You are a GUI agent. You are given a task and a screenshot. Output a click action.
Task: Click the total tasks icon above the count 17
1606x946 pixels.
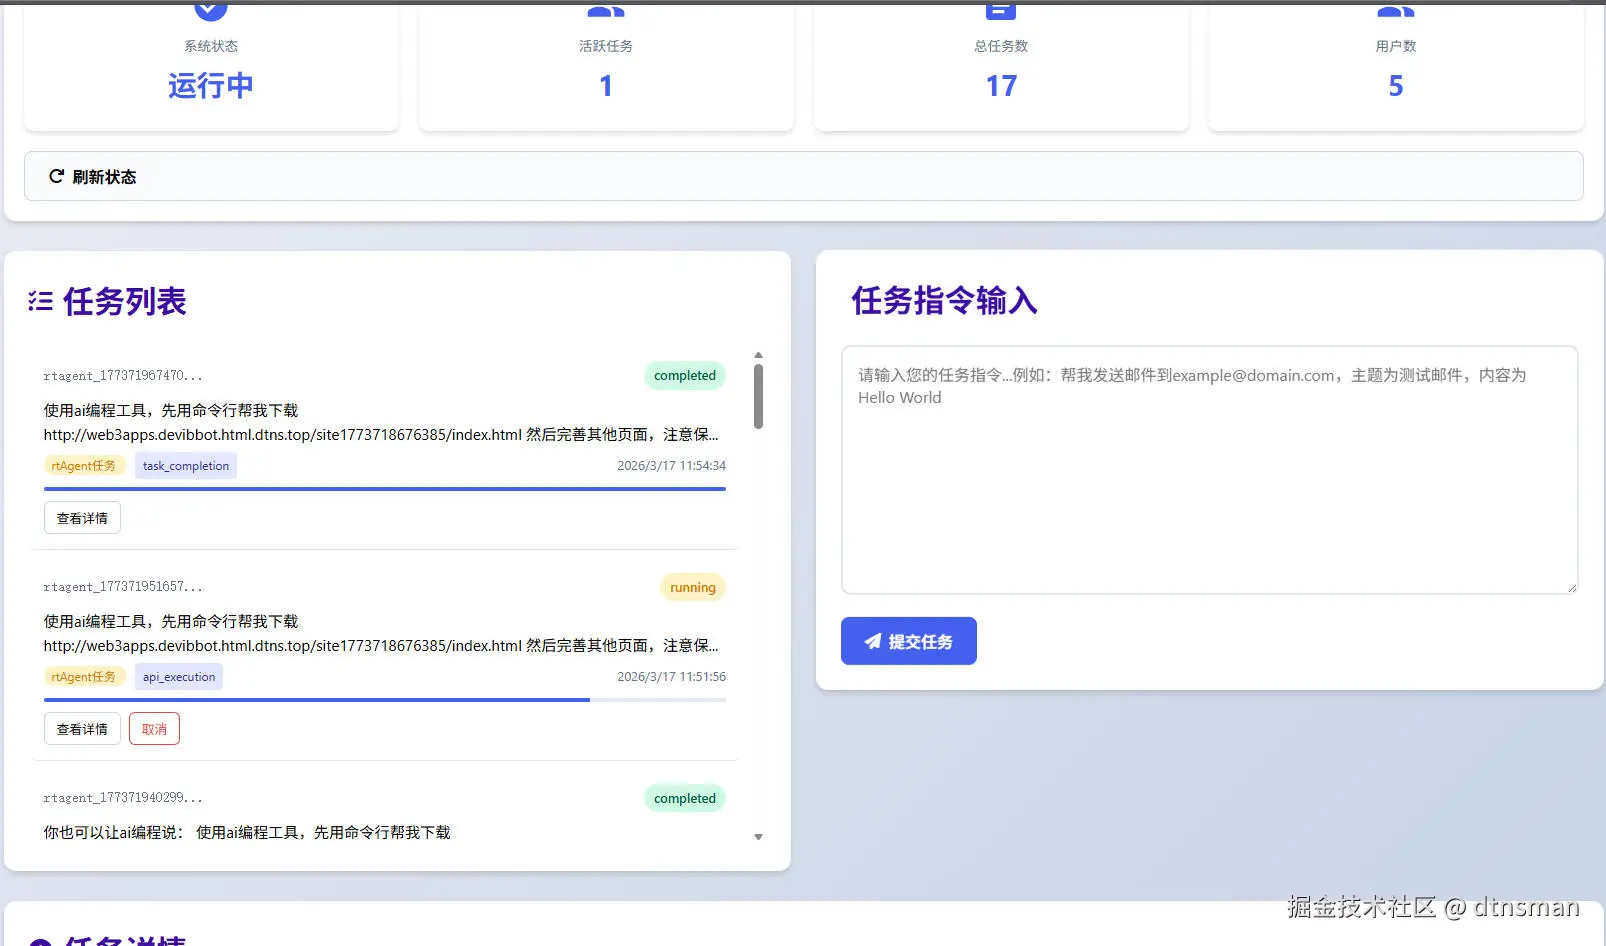999,8
